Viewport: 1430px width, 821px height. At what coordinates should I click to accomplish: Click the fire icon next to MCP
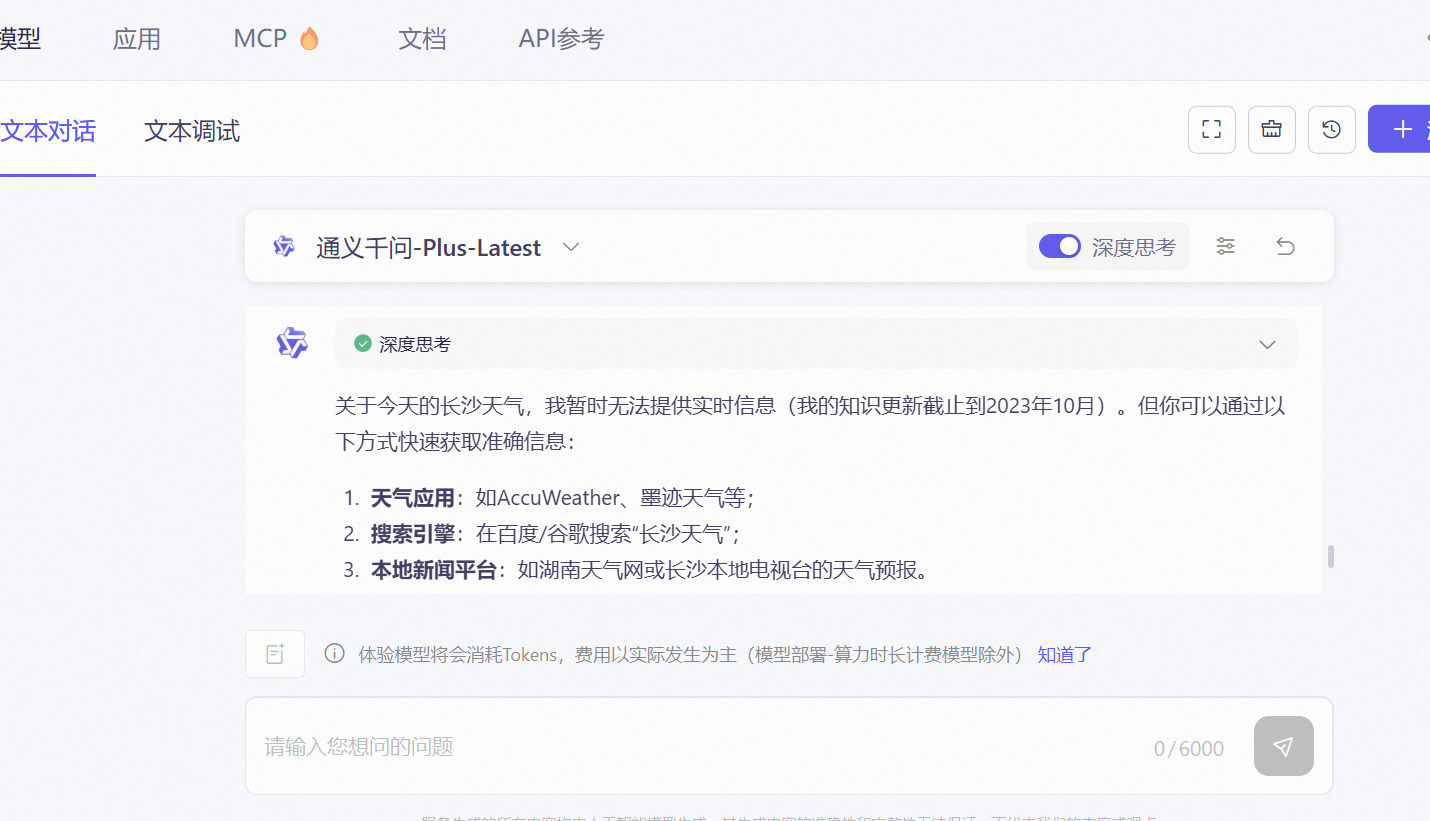coord(309,39)
